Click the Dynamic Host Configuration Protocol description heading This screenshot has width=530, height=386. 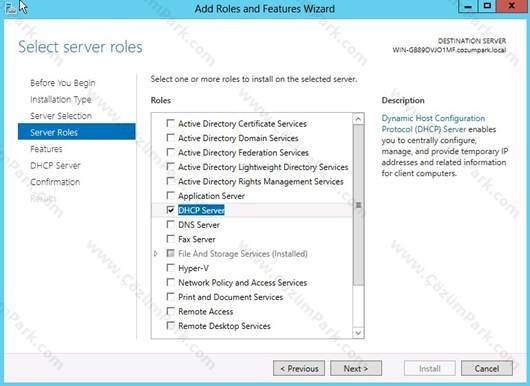tap(433, 124)
